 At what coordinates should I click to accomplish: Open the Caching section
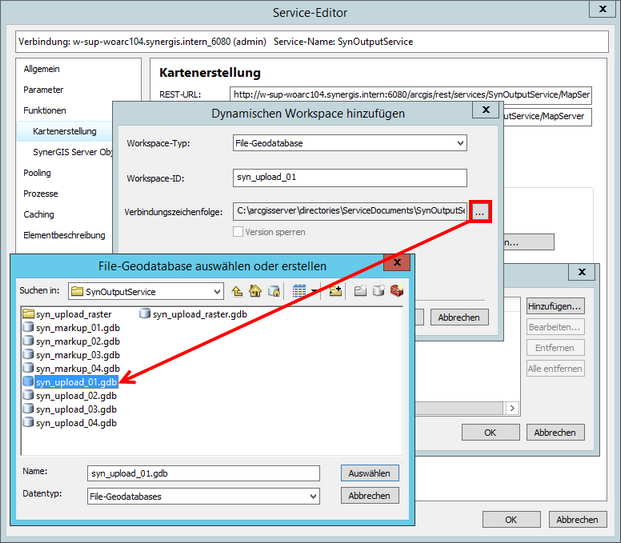[x=39, y=214]
